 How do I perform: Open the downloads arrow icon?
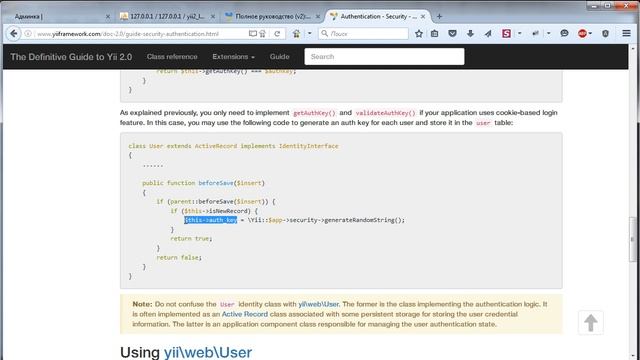pos(470,34)
